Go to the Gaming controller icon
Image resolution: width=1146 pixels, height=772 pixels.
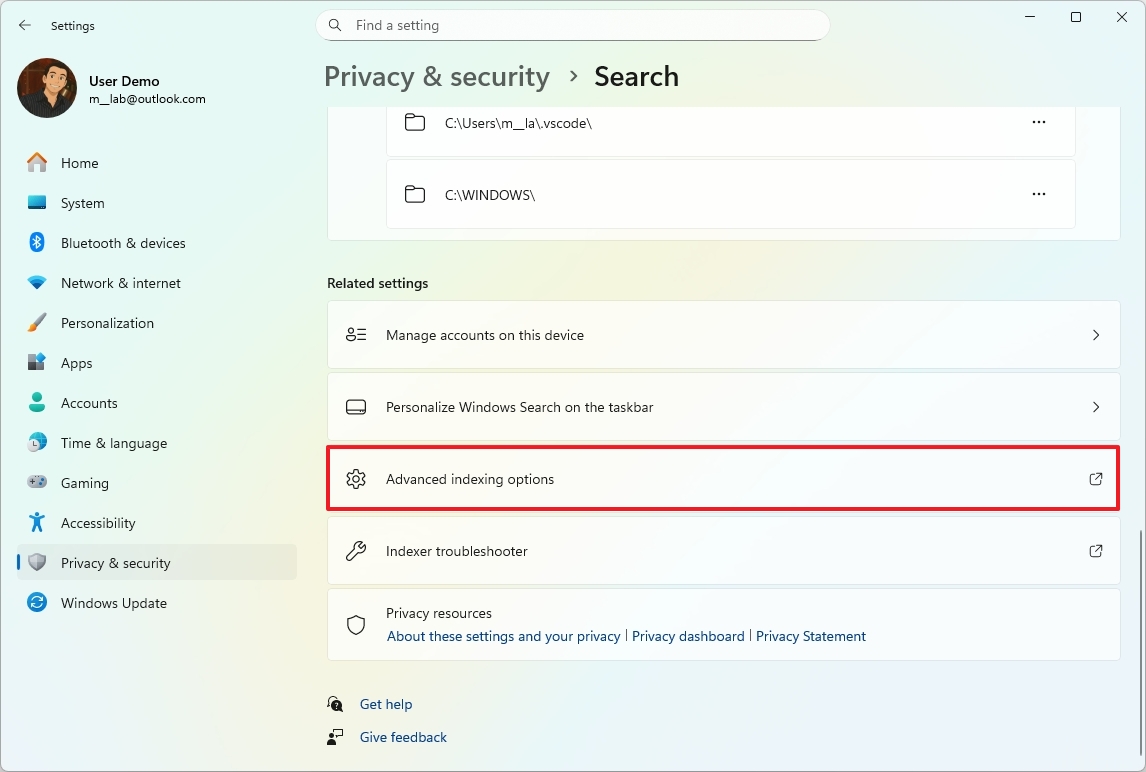(37, 483)
